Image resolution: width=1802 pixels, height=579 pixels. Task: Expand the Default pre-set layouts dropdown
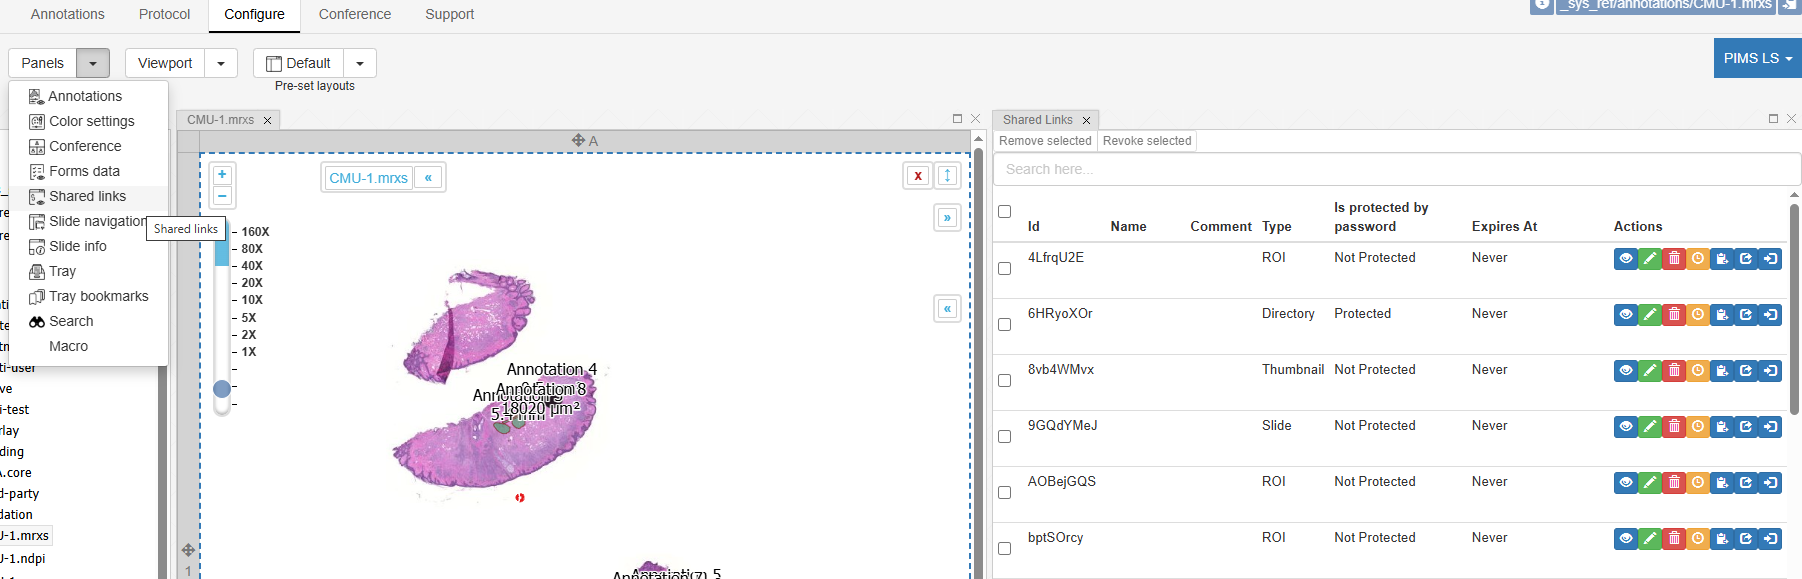coord(360,63)
